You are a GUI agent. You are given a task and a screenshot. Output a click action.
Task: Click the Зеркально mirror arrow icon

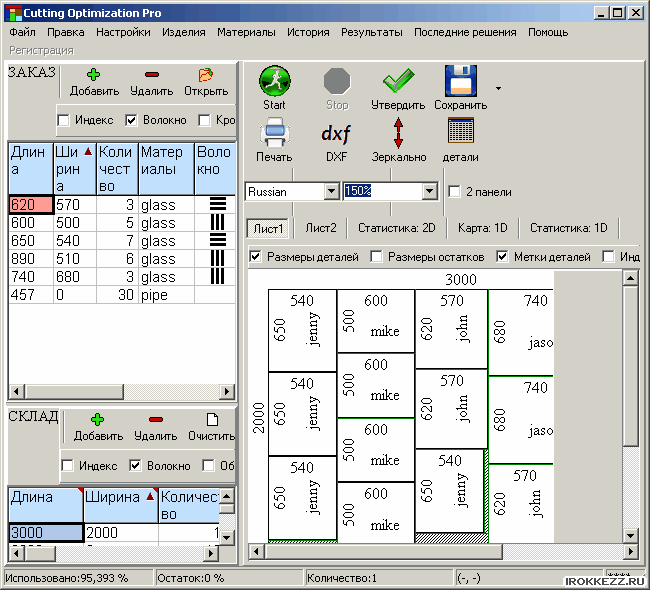pos(398,133)
